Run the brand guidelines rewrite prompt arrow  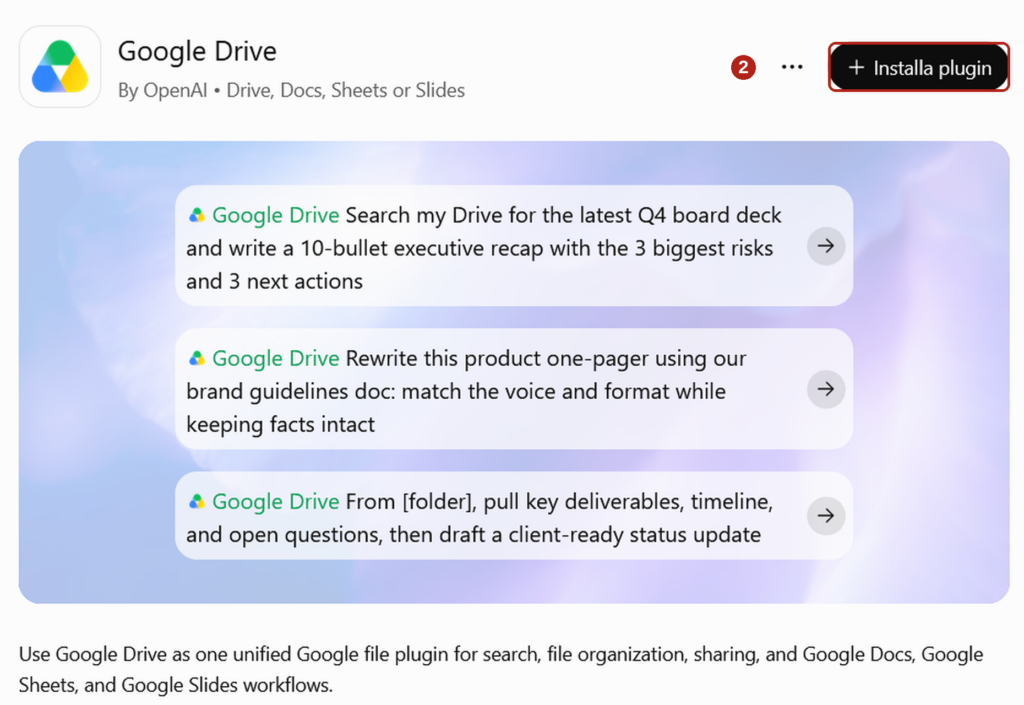(826, 389)
